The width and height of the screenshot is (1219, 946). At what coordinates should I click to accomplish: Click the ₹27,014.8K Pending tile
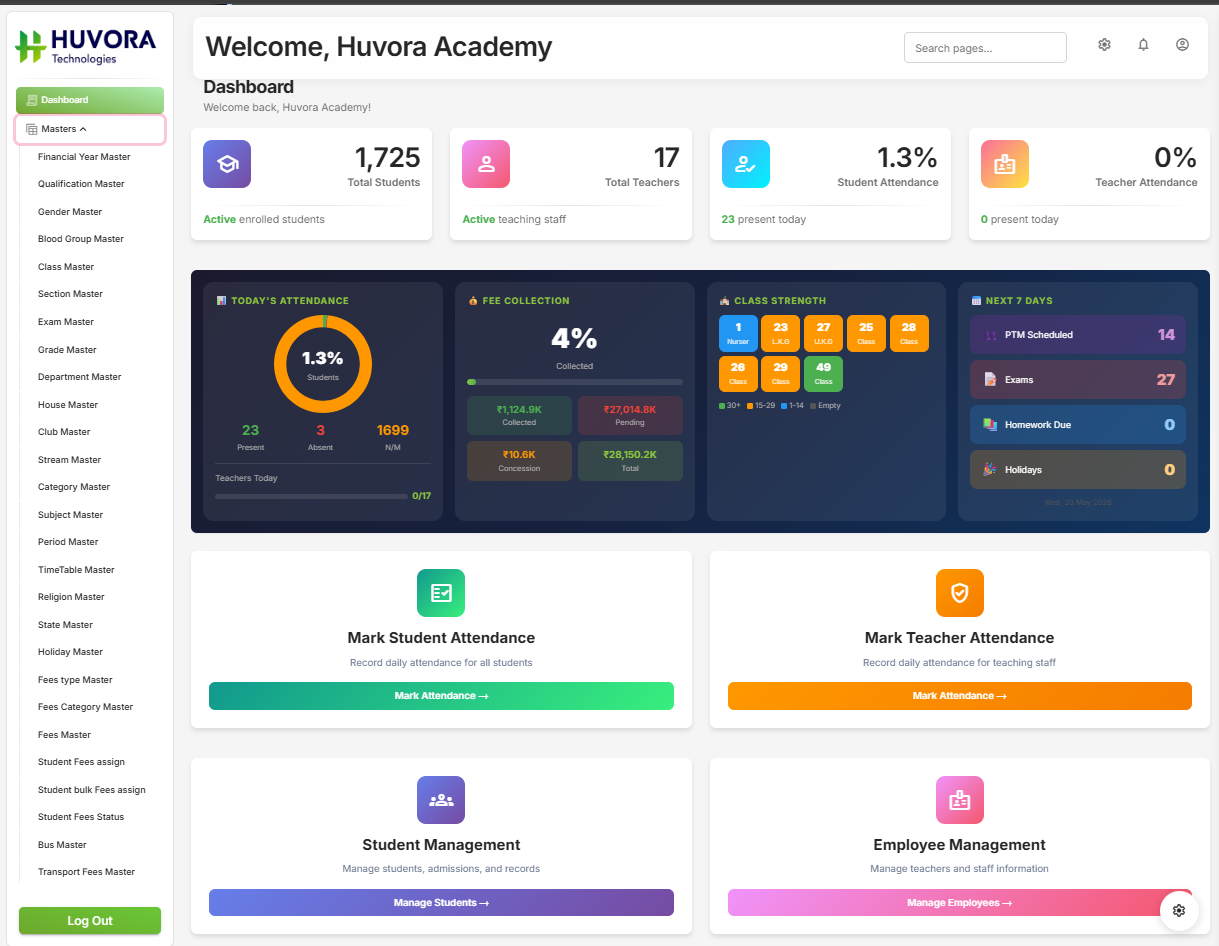(630, 415)
